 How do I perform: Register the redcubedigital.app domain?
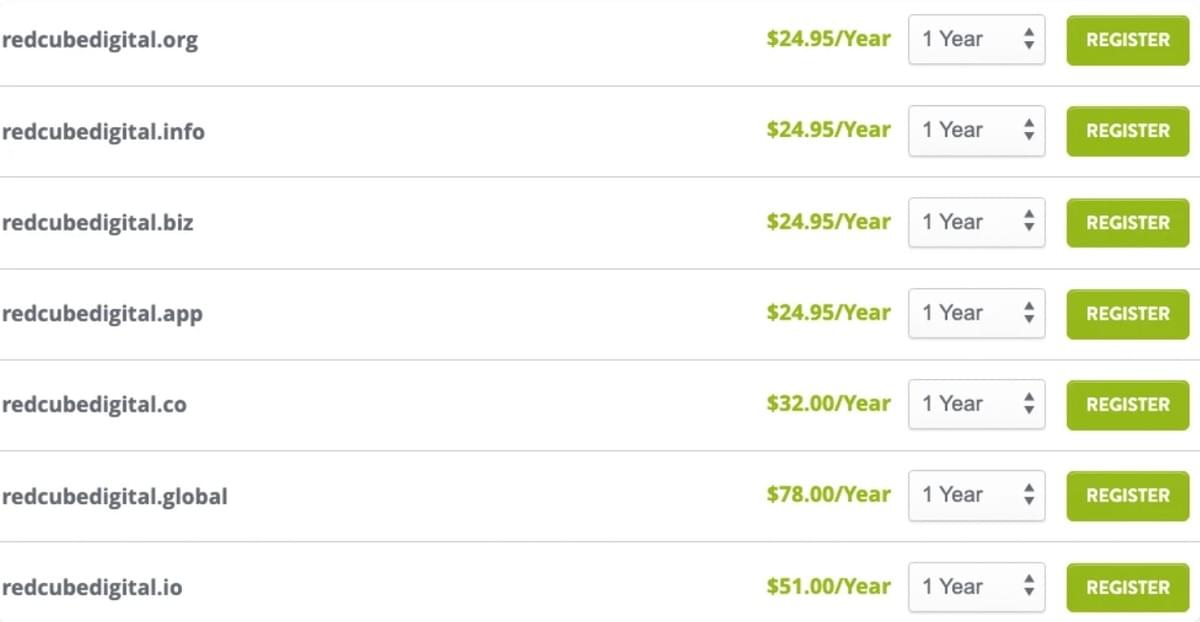[x=1127, y=314]
